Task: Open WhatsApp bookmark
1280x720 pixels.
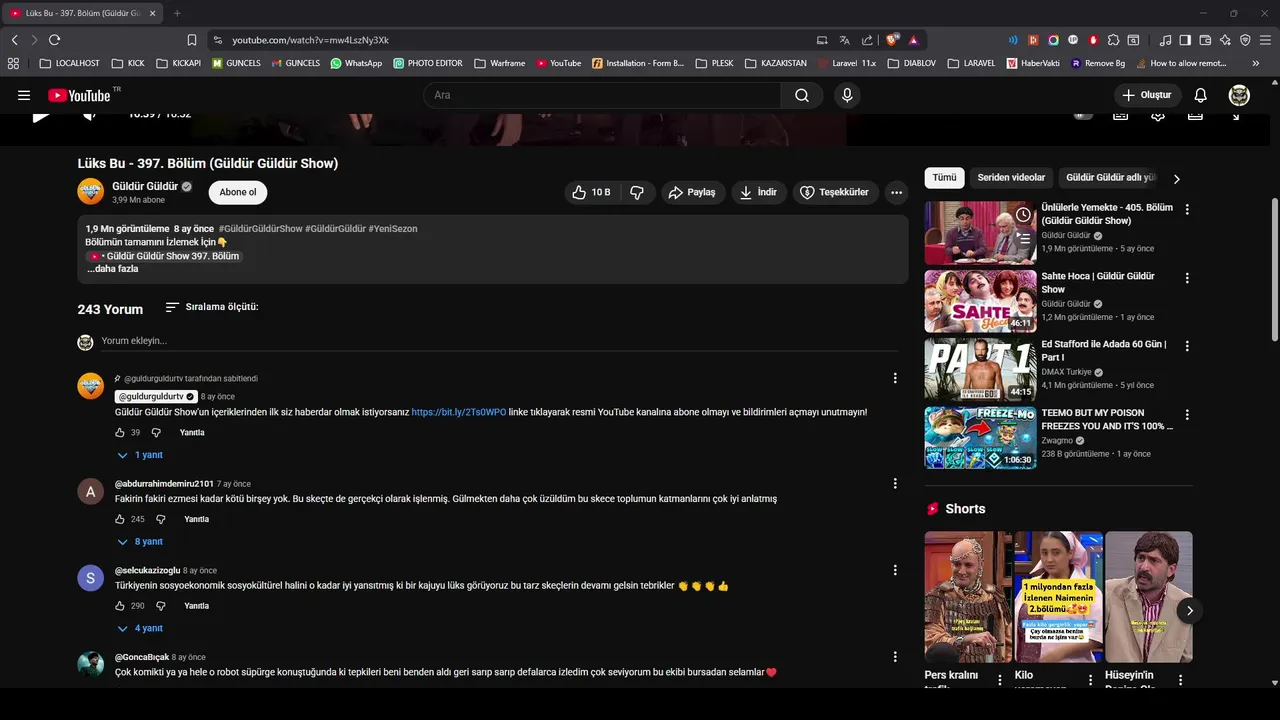Action: point(356,63)
